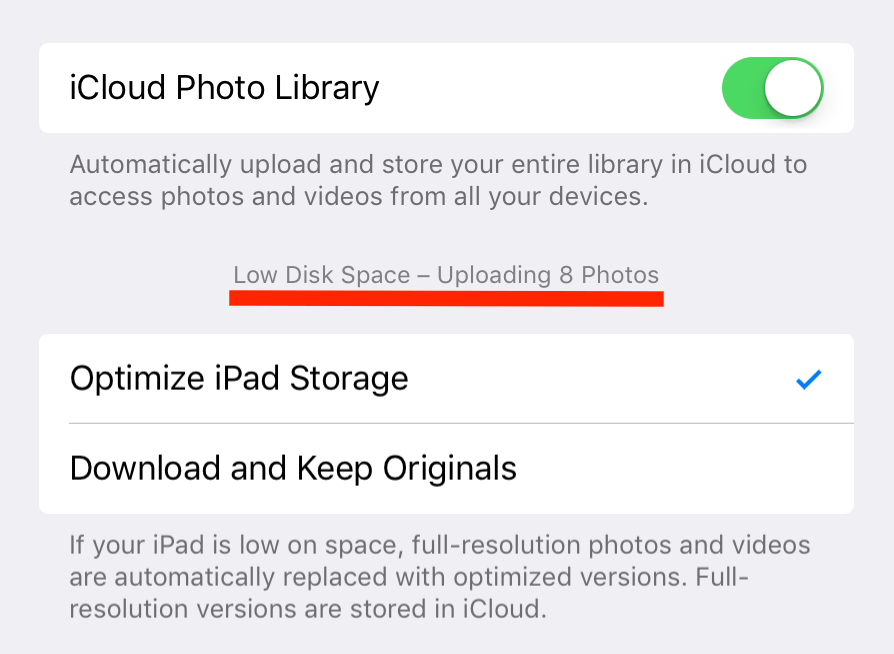
Task: Click "resolution versions are stored in iCloud" line
Action: pos(306,609)
